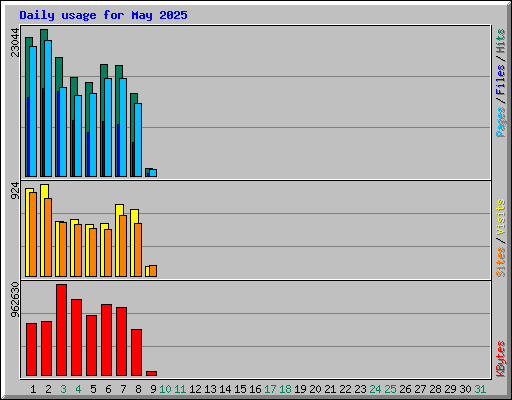Click the 23044 axis value
Viewport: 512px width, 400px height.
(x=15, y=43)
